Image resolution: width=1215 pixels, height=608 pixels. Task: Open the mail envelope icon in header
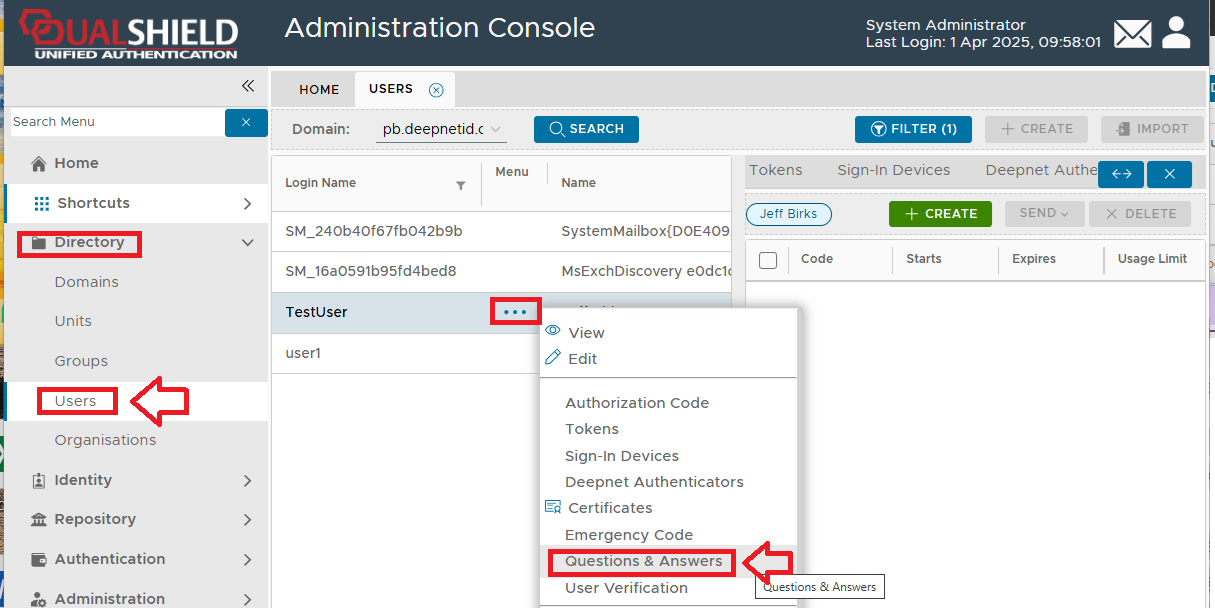tap(1132, 34)
